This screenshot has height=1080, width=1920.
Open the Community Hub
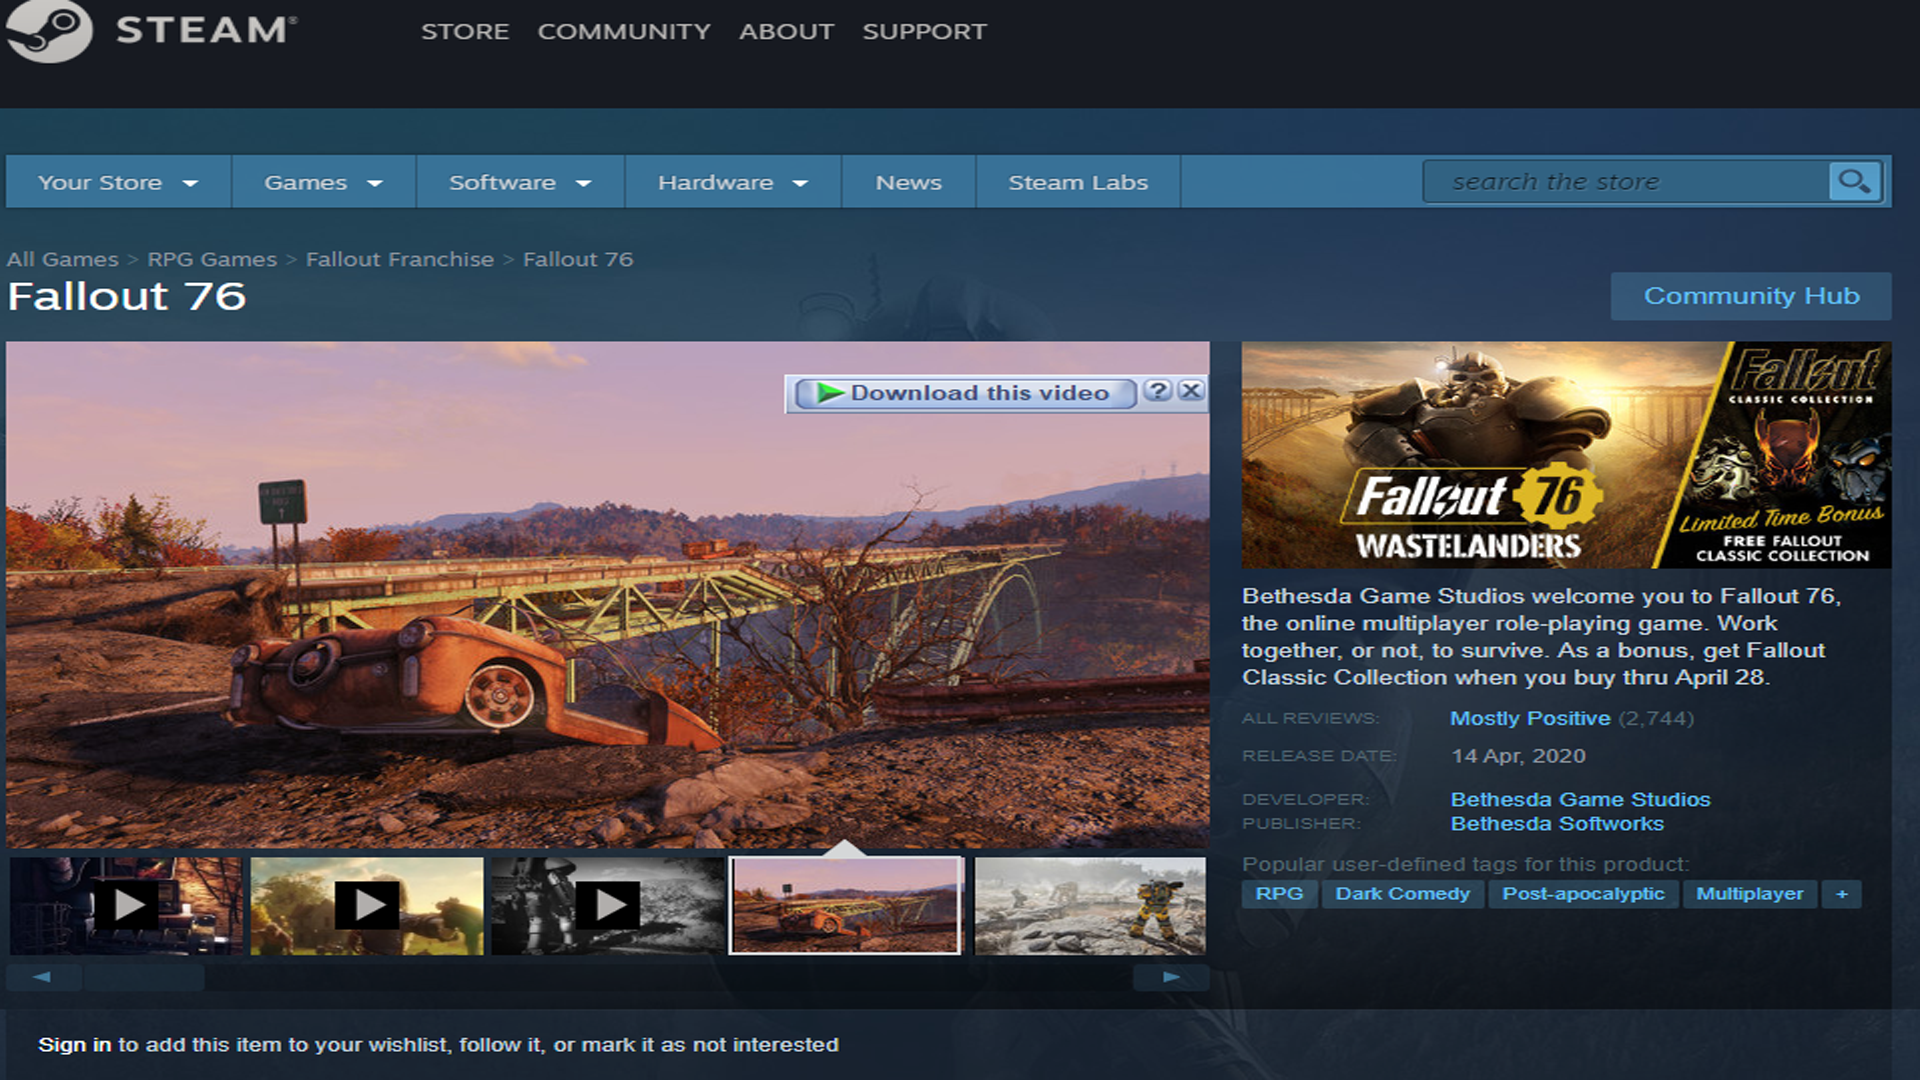point(1751,295)
